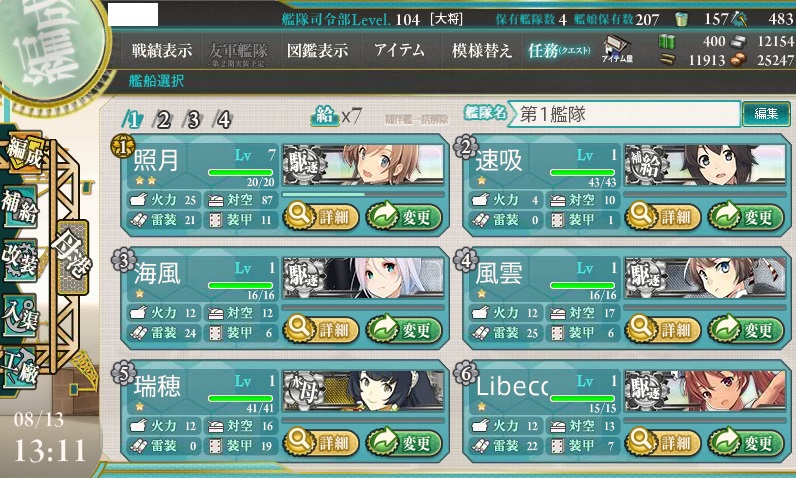The width and height of the screenshot is (796, 478).
Task: Click 変更 change button for 瑞穂
Action: point(404,442)
